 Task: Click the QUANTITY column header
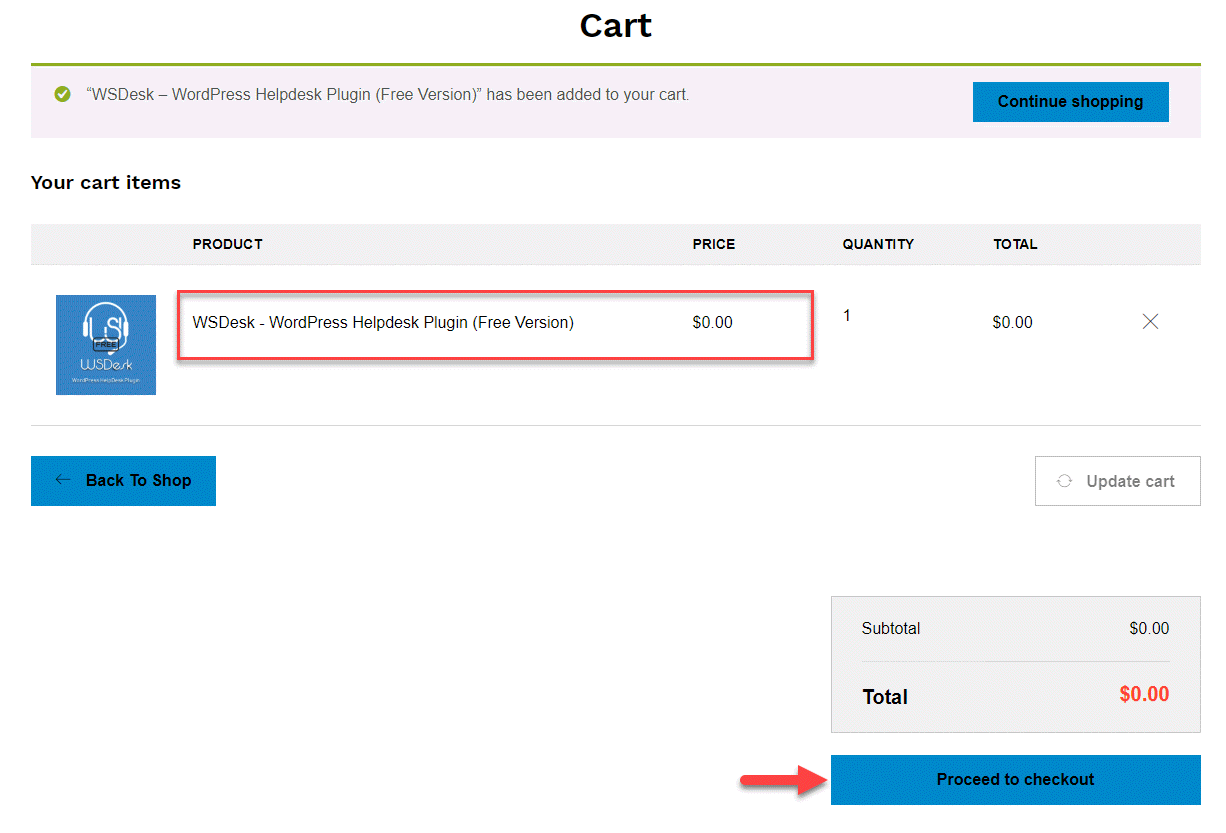coord(878,244)
